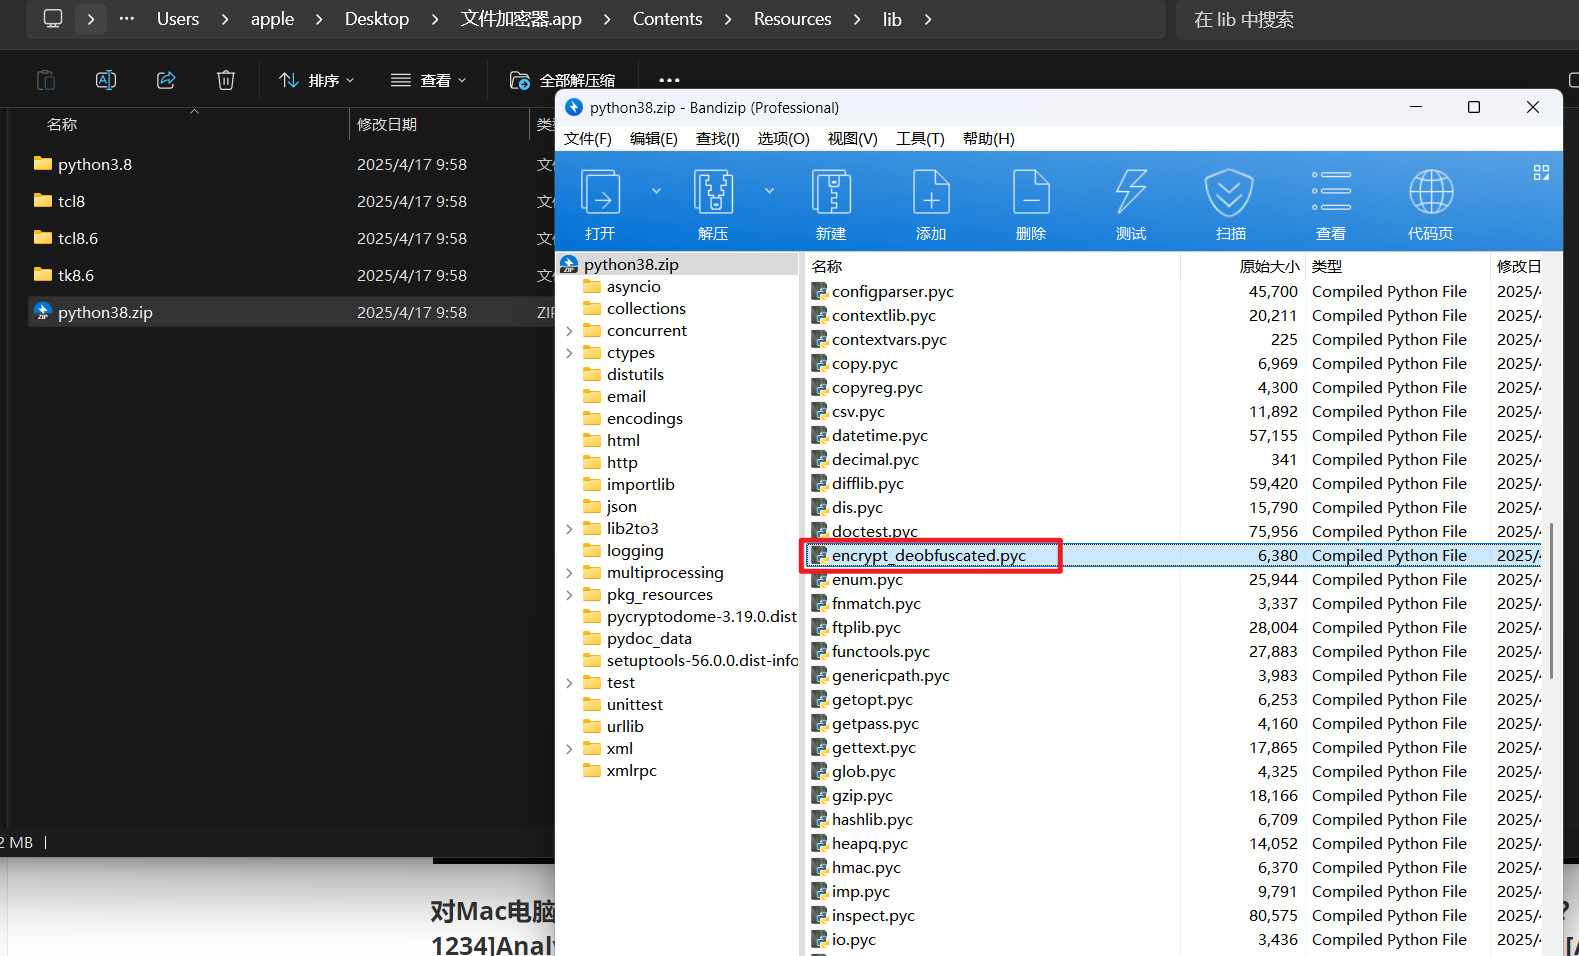The height and width of the screenshot is (956, 1579).
Task: Open the dropdown arrow next to 打开
Action: 656,191
